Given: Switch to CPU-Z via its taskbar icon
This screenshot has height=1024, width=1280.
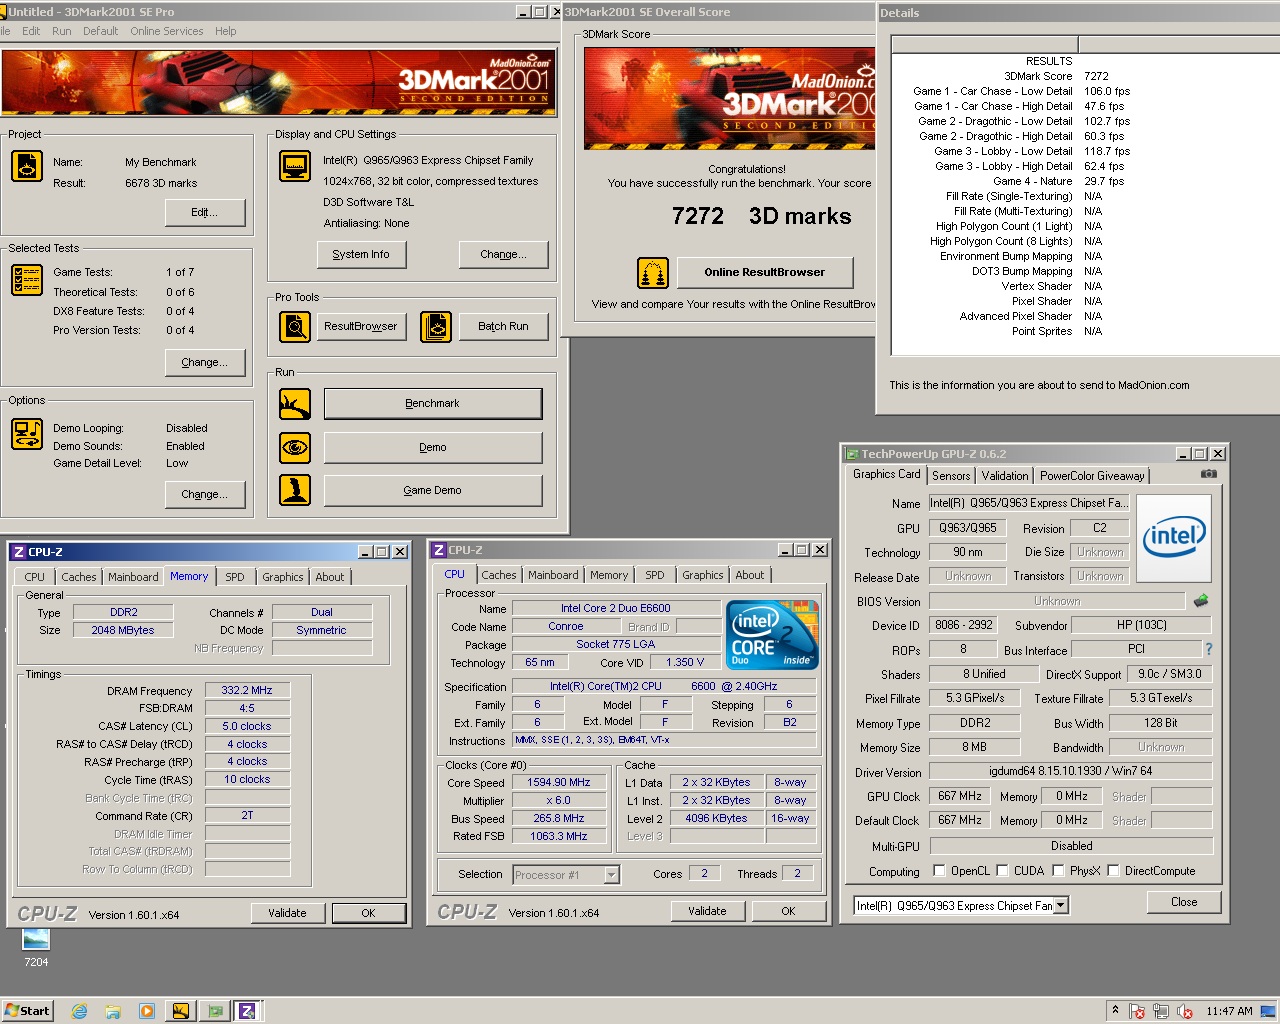Looking at the screenshot, I should 247,1011.
